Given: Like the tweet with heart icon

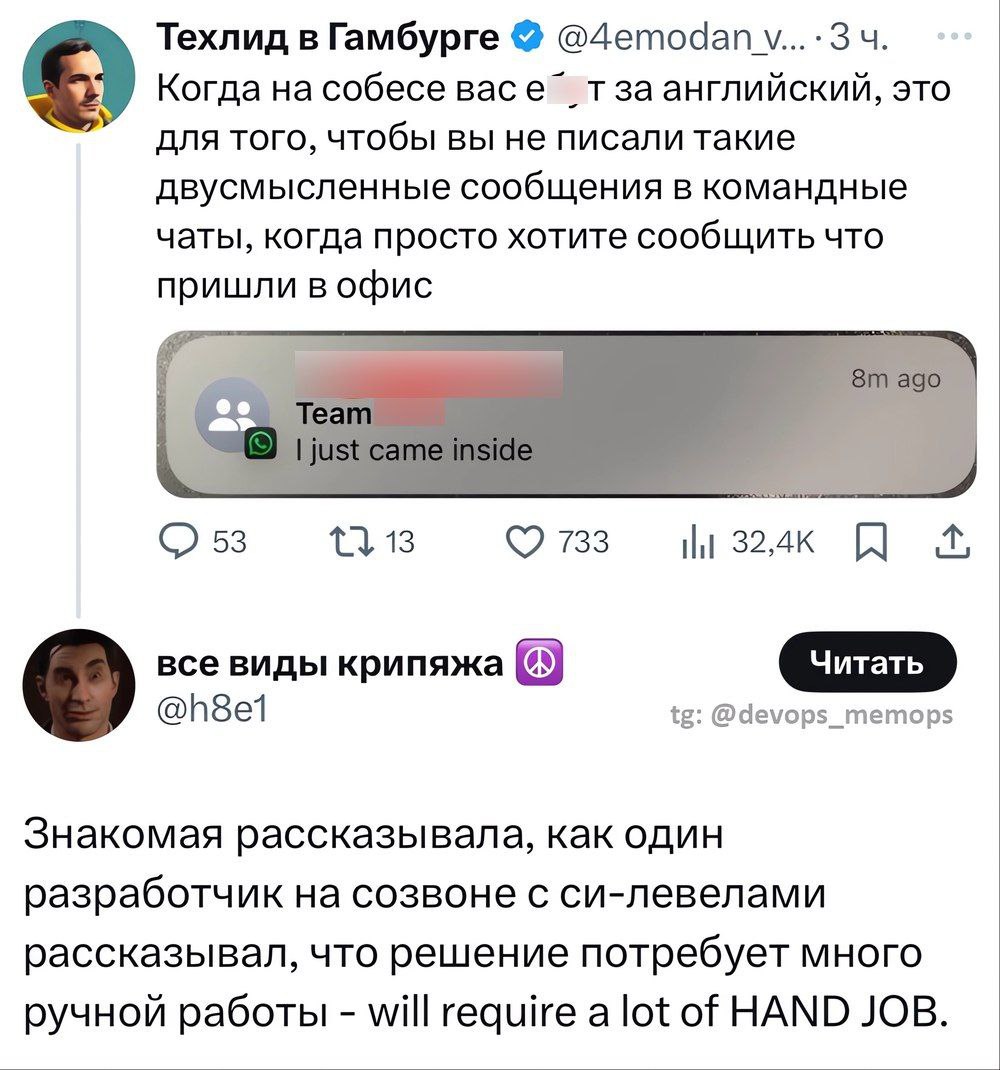Looking at the screenshot, I should [529, 541].
